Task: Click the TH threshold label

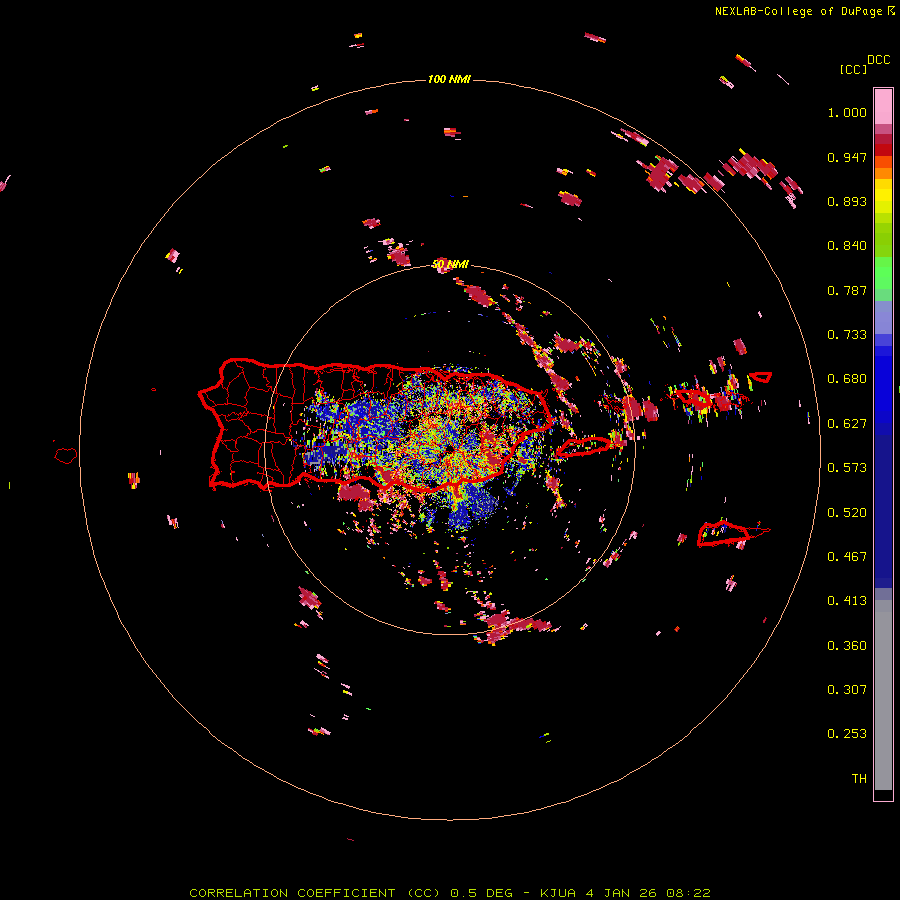Action: click(859, 779)
